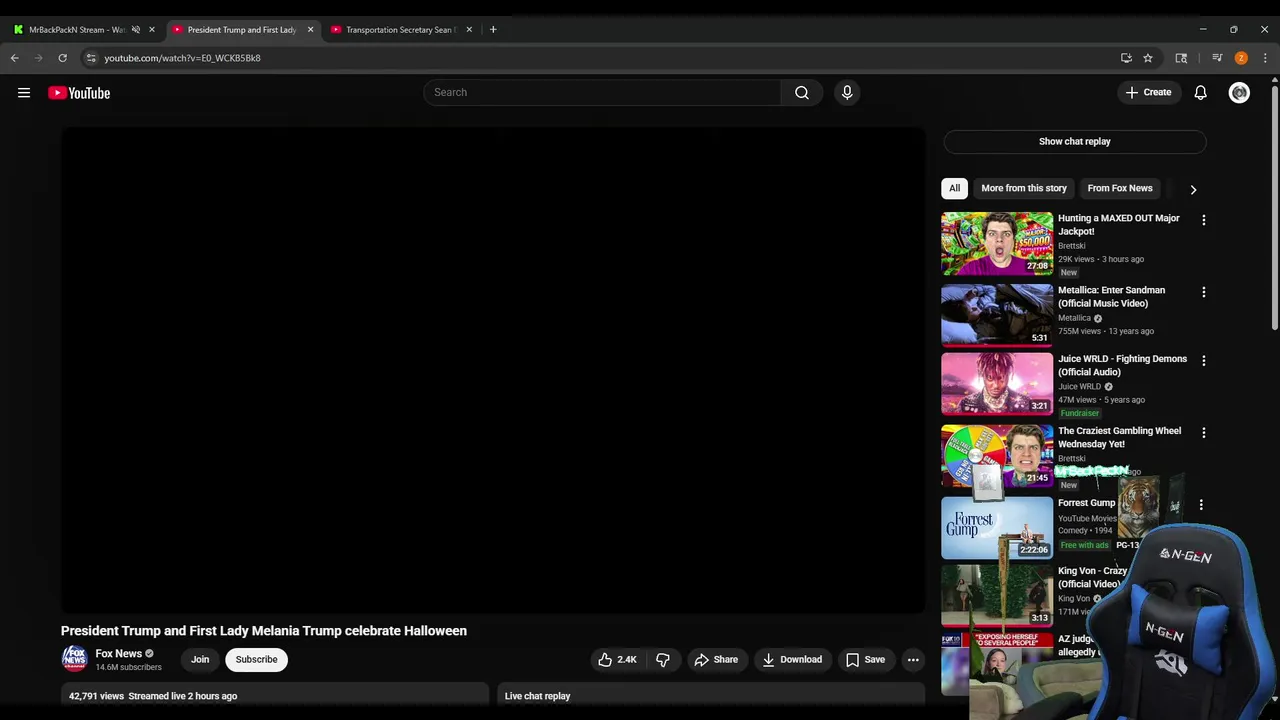
Task: Open Forrest Gump movie thumbnail
Action: pyautogui.click(x=997, y=528)
